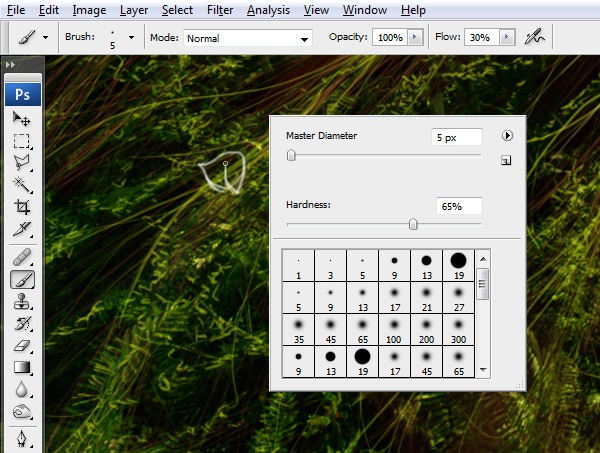Choose the bottom-row hard 19 brush
Screen dimensions: 600x453
pyautogui.click(x=362, y=362)
